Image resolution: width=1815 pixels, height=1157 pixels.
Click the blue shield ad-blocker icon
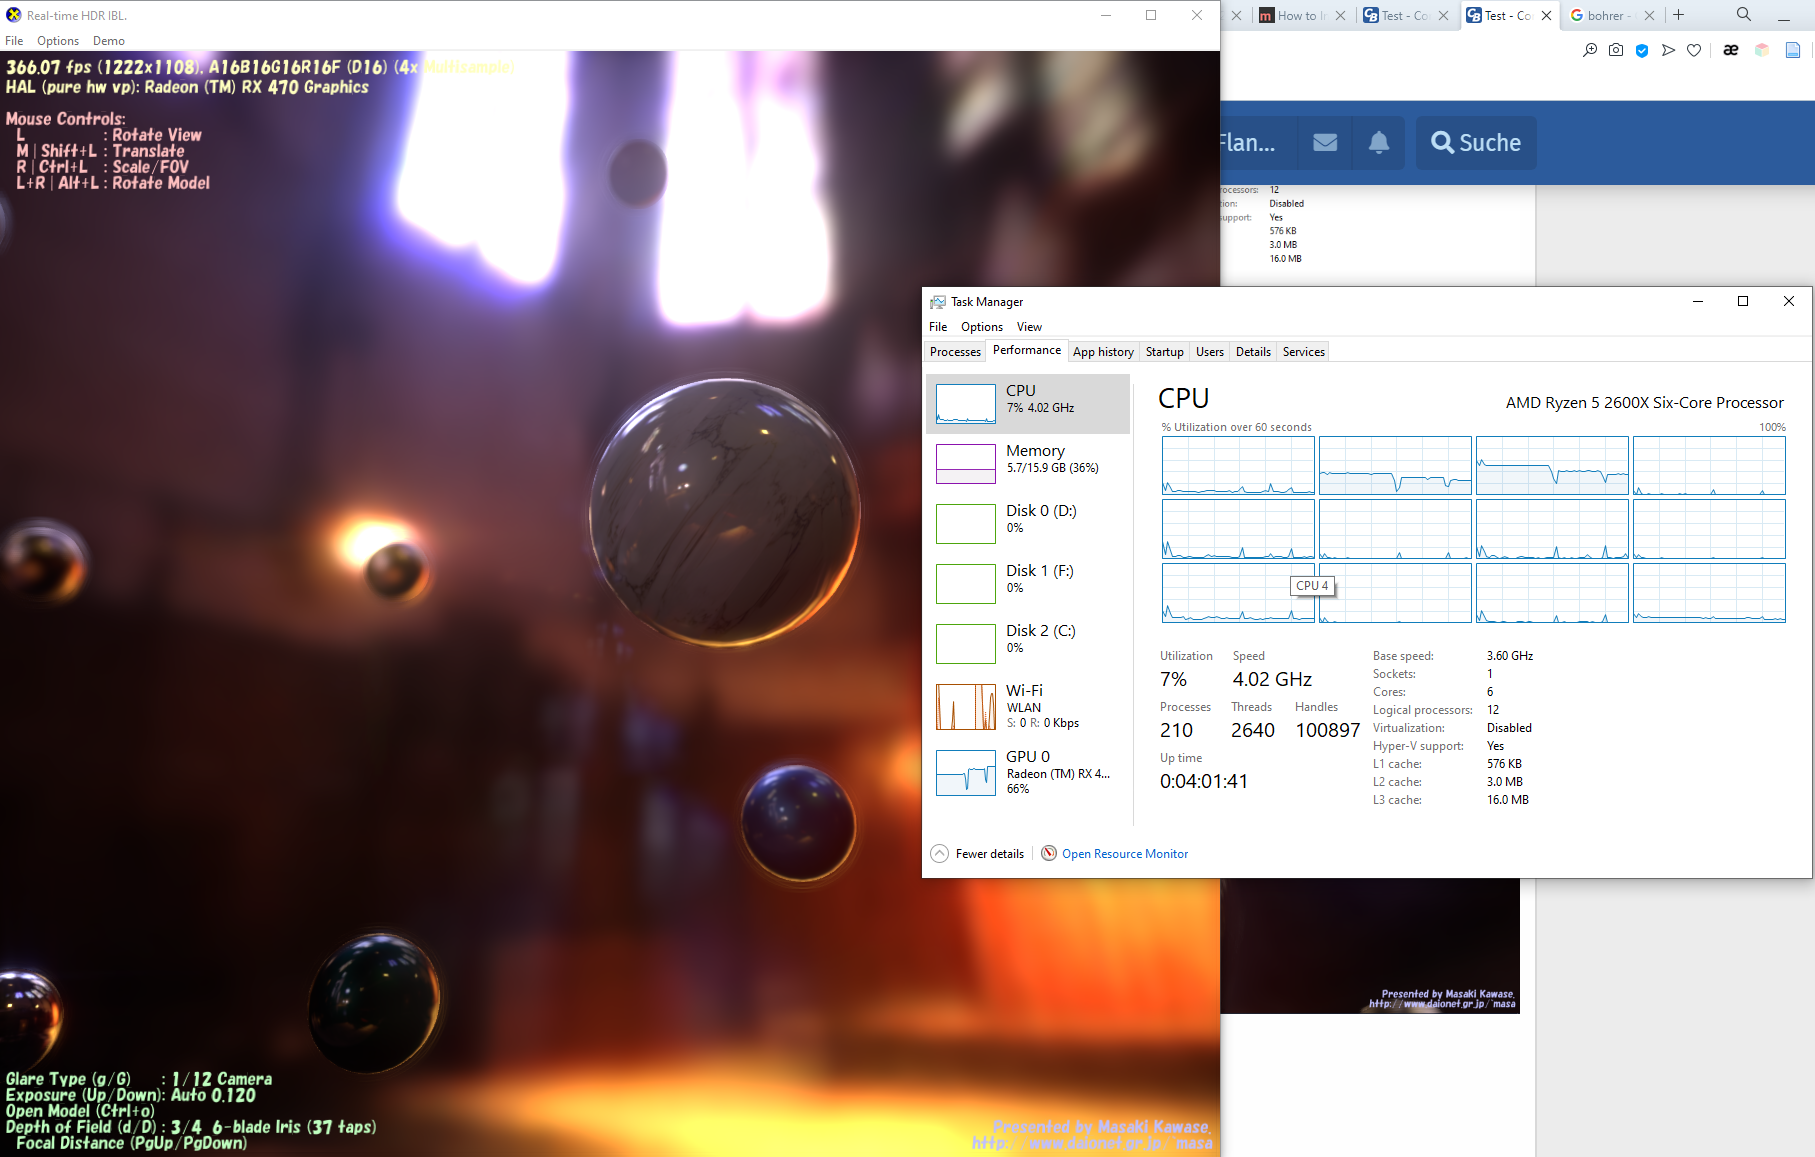coord(1642,50)
